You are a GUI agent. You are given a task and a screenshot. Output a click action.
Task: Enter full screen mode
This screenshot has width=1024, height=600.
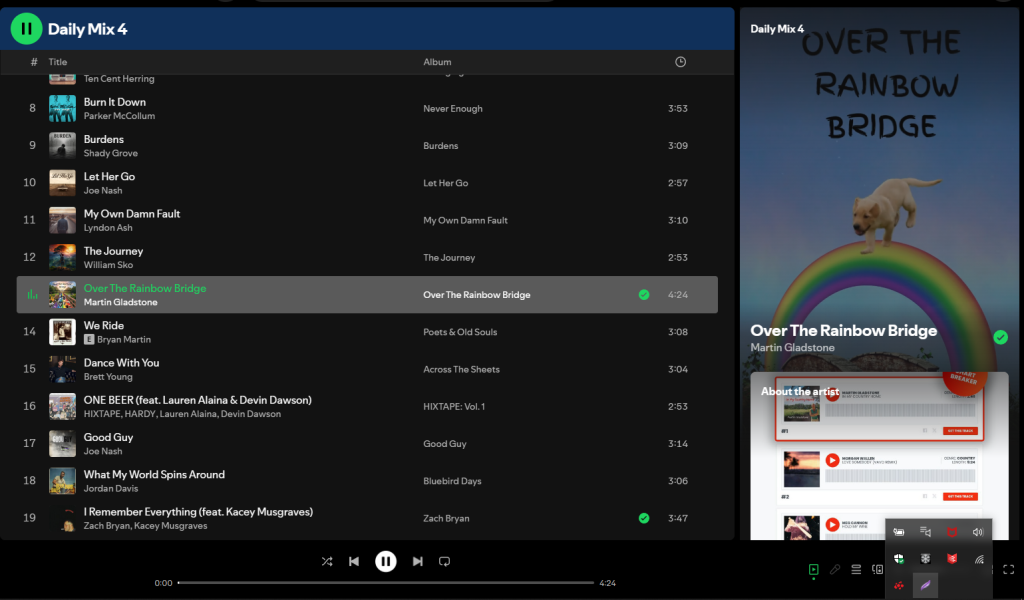pyautogui.click(x=1009, y=570)
